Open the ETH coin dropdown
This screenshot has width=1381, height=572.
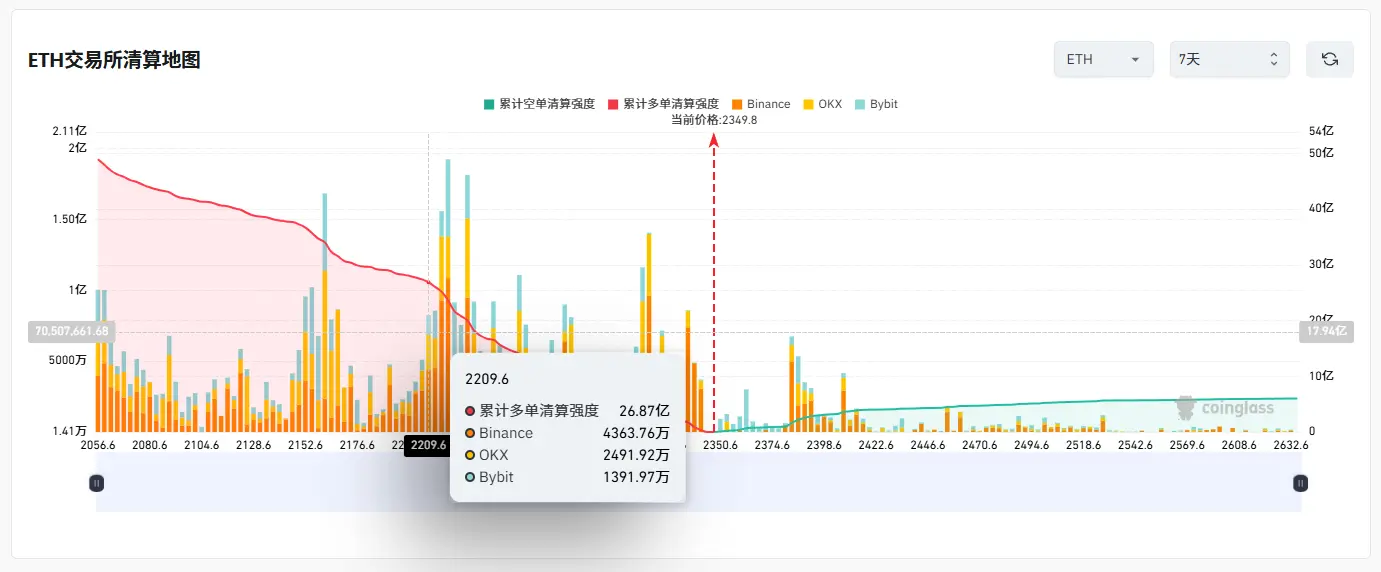coord(1104,59)
